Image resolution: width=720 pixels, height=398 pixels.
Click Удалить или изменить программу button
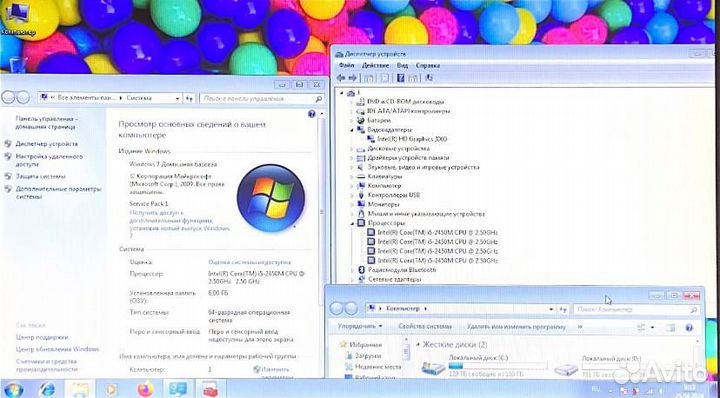pos(516,327)
